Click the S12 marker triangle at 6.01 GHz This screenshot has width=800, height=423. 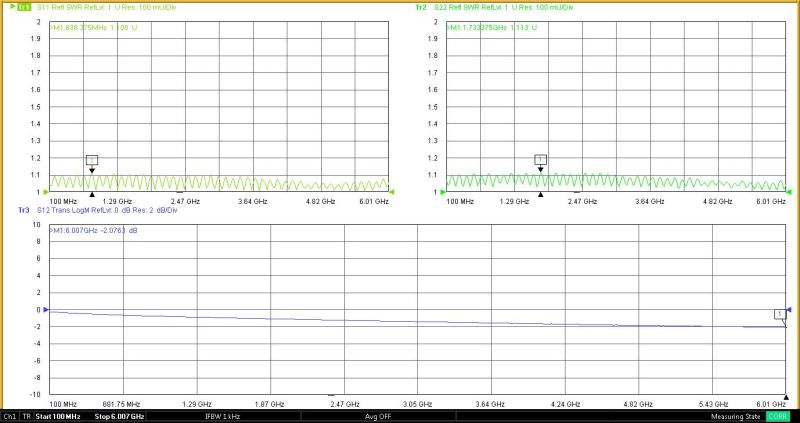tap(786, 397)
